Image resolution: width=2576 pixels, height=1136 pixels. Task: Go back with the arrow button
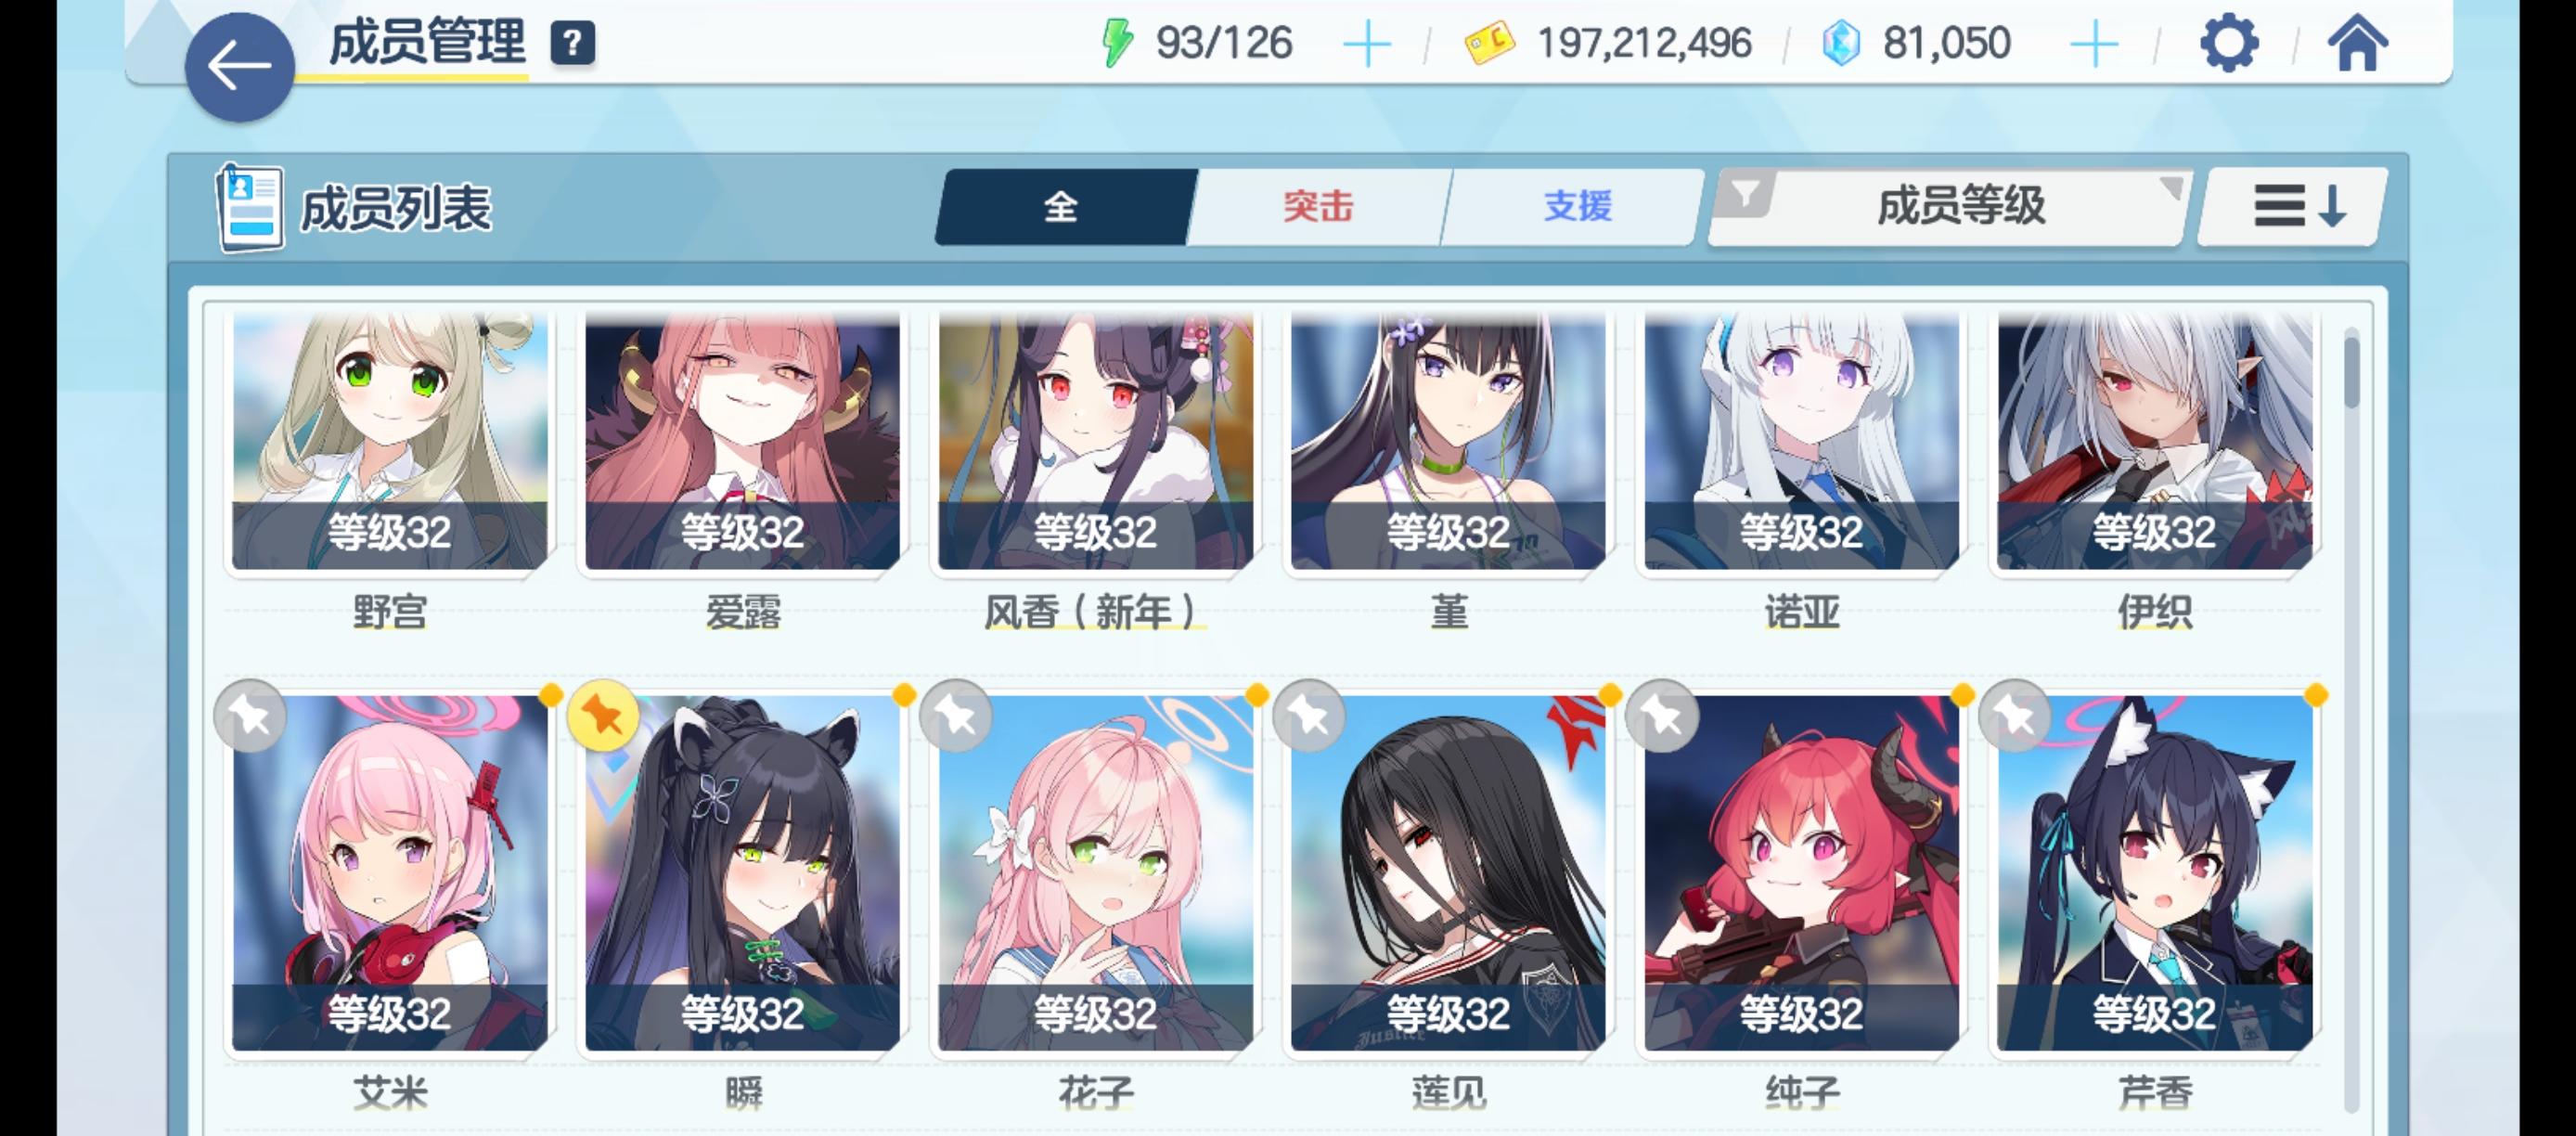tap(239, 67)
